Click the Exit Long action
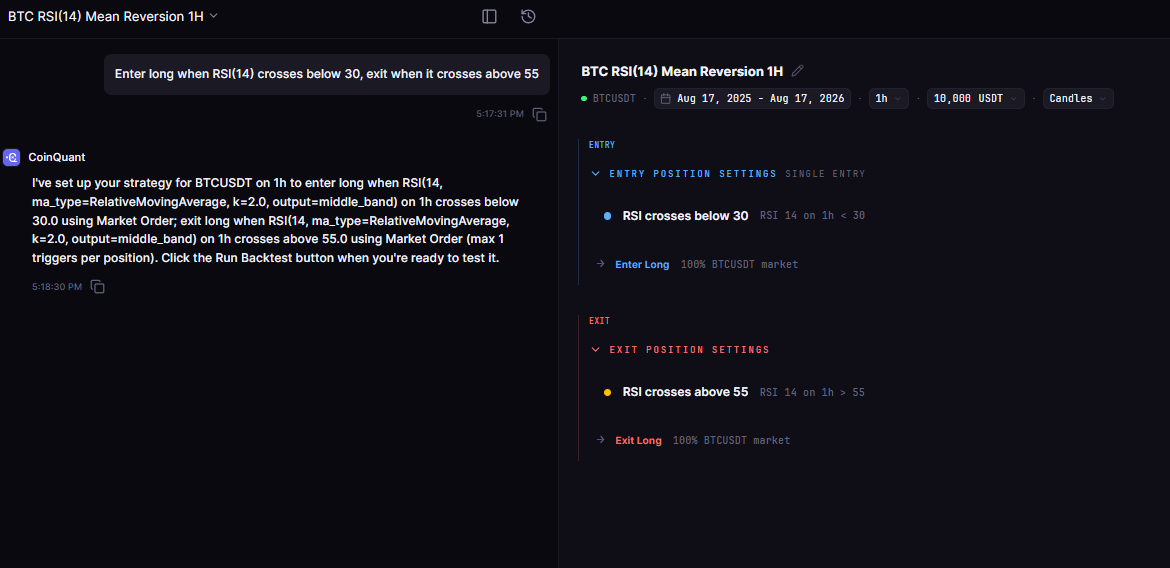1170x568 pixels. pos(638,440)
